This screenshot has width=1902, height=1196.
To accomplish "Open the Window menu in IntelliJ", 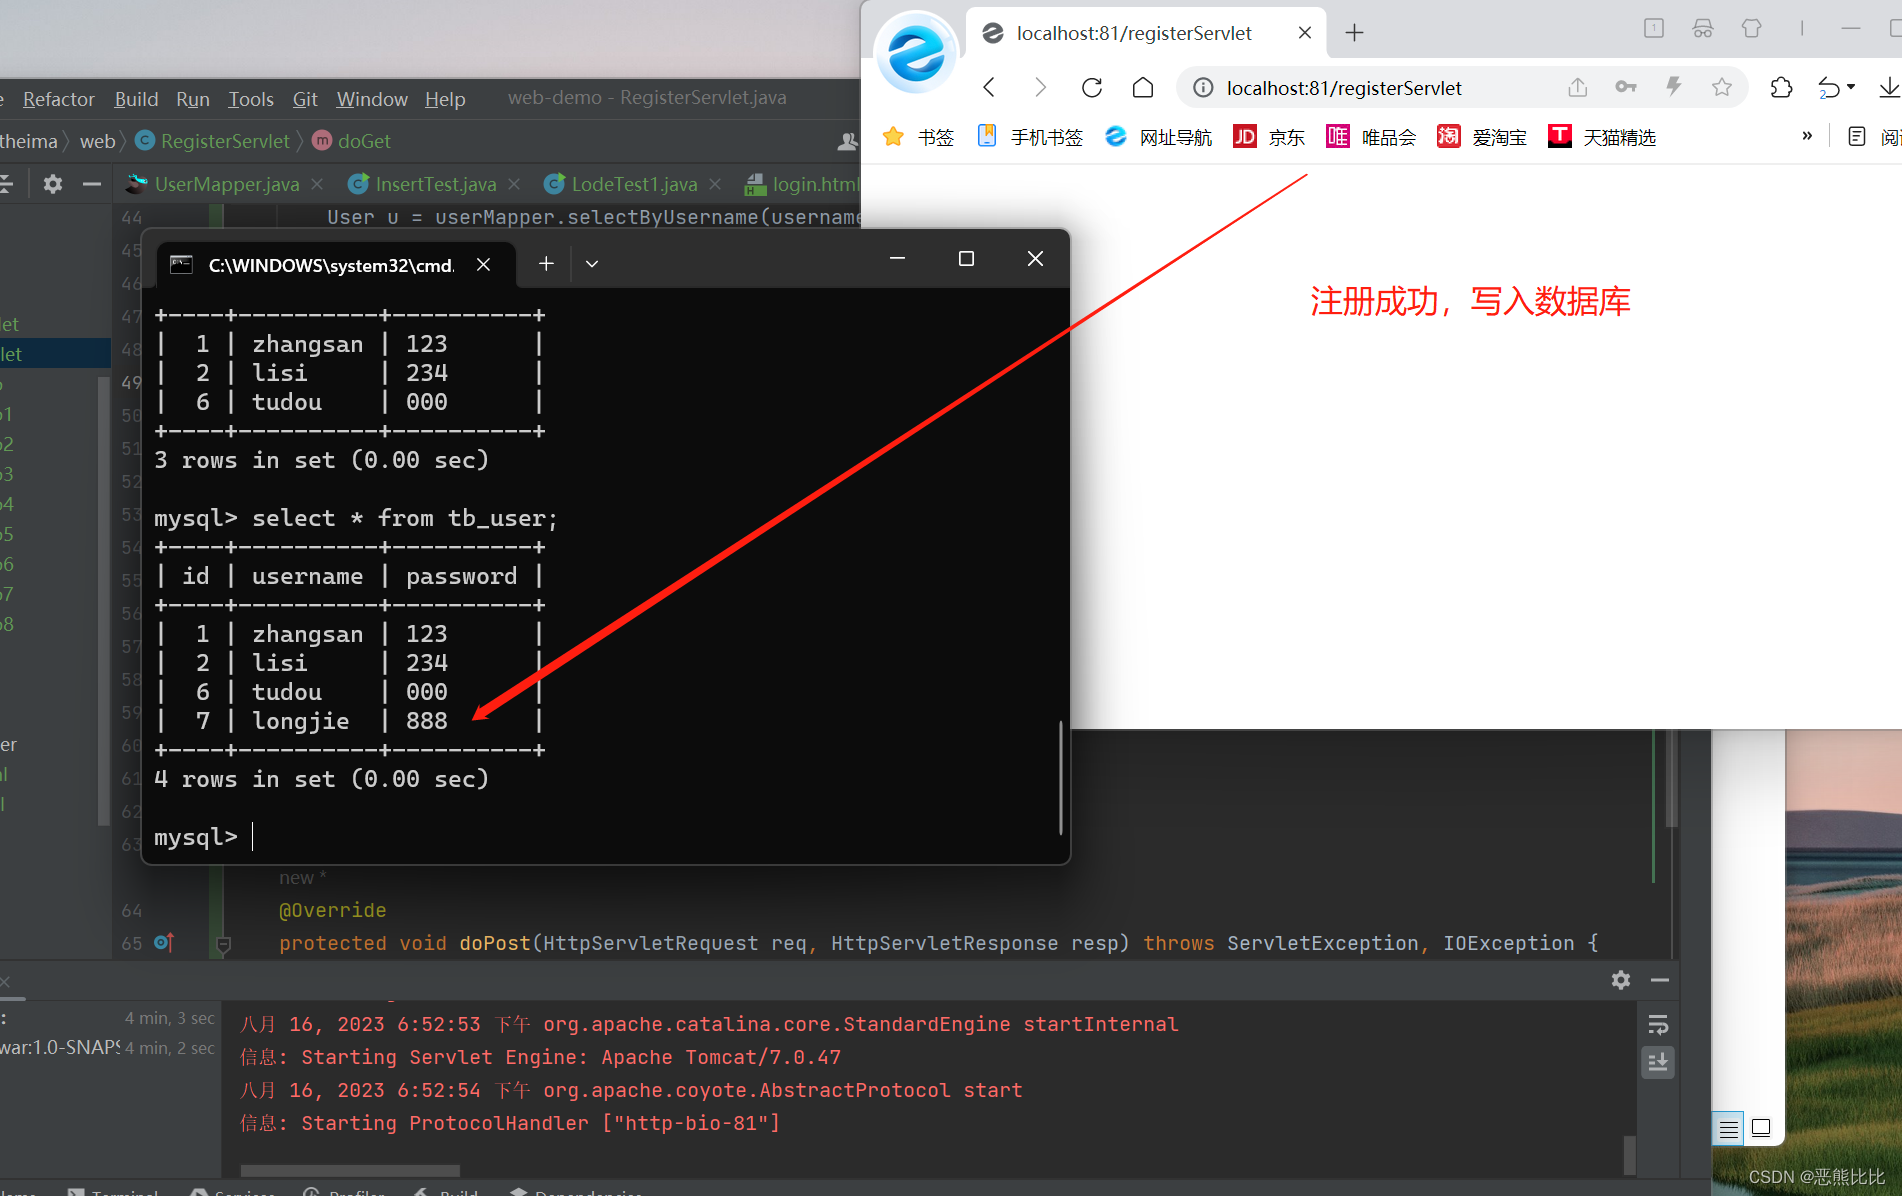I will (372, 99).
